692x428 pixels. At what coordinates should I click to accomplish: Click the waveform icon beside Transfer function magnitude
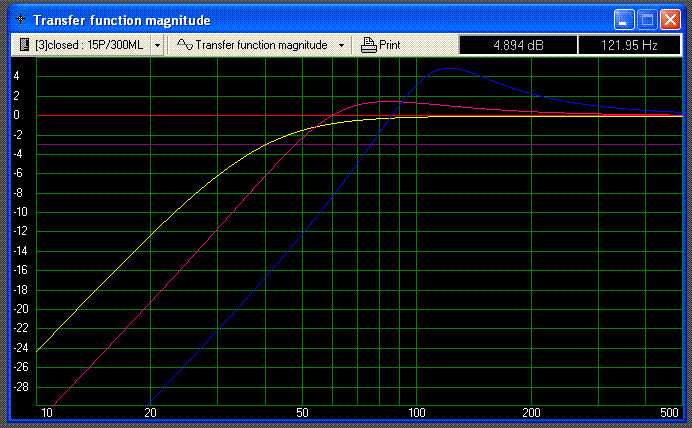tap(184, 45)
